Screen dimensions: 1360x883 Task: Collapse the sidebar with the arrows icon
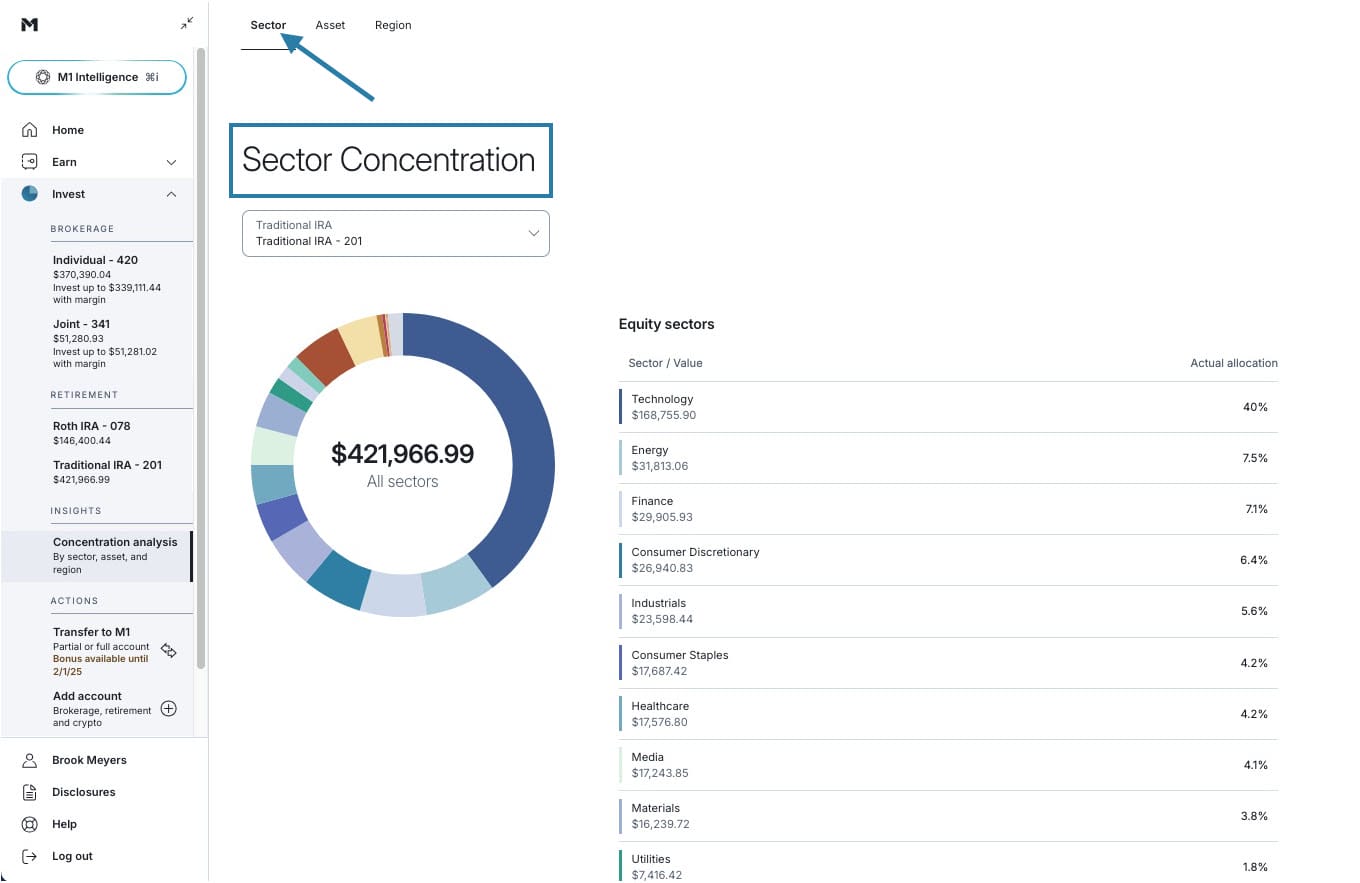[186, 23]
